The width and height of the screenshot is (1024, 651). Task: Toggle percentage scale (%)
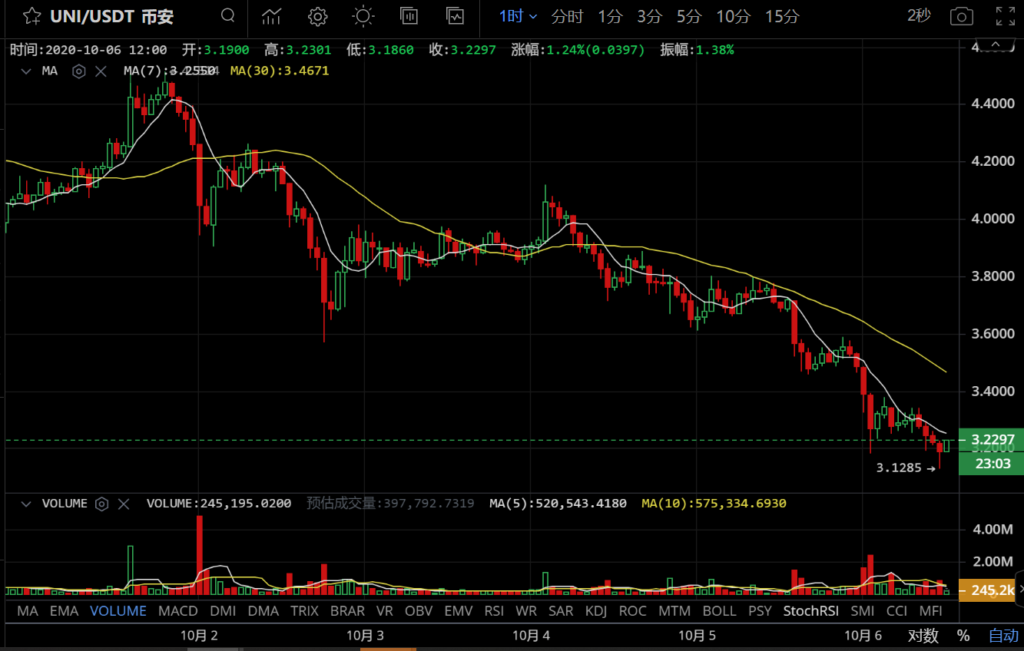(x=963, y=635)
